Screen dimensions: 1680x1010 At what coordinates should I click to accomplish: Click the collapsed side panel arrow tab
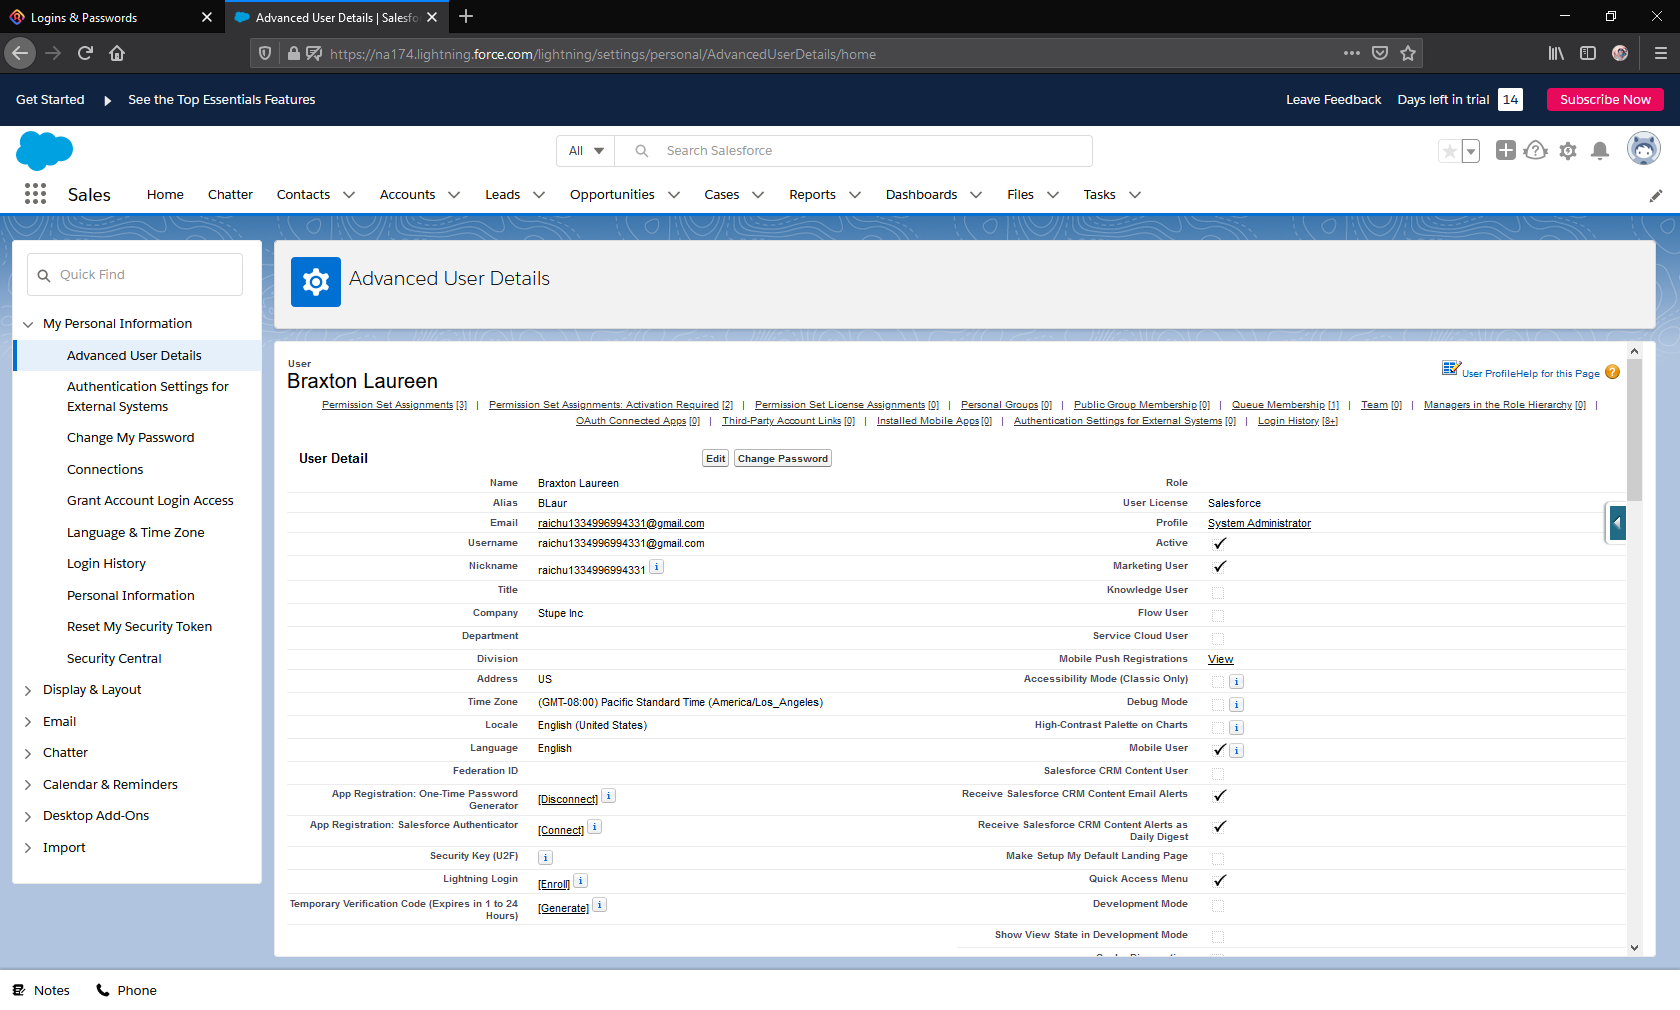(1617, 522)
